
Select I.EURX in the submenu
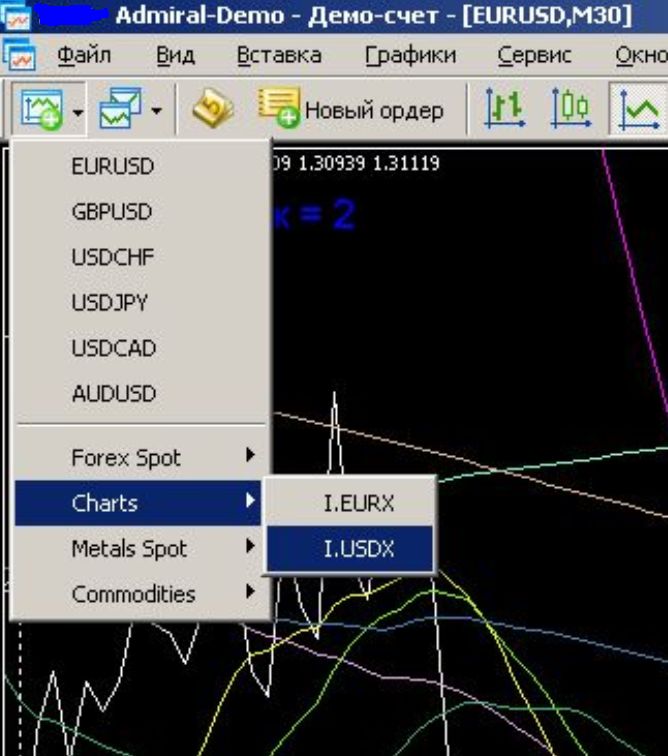350,503
